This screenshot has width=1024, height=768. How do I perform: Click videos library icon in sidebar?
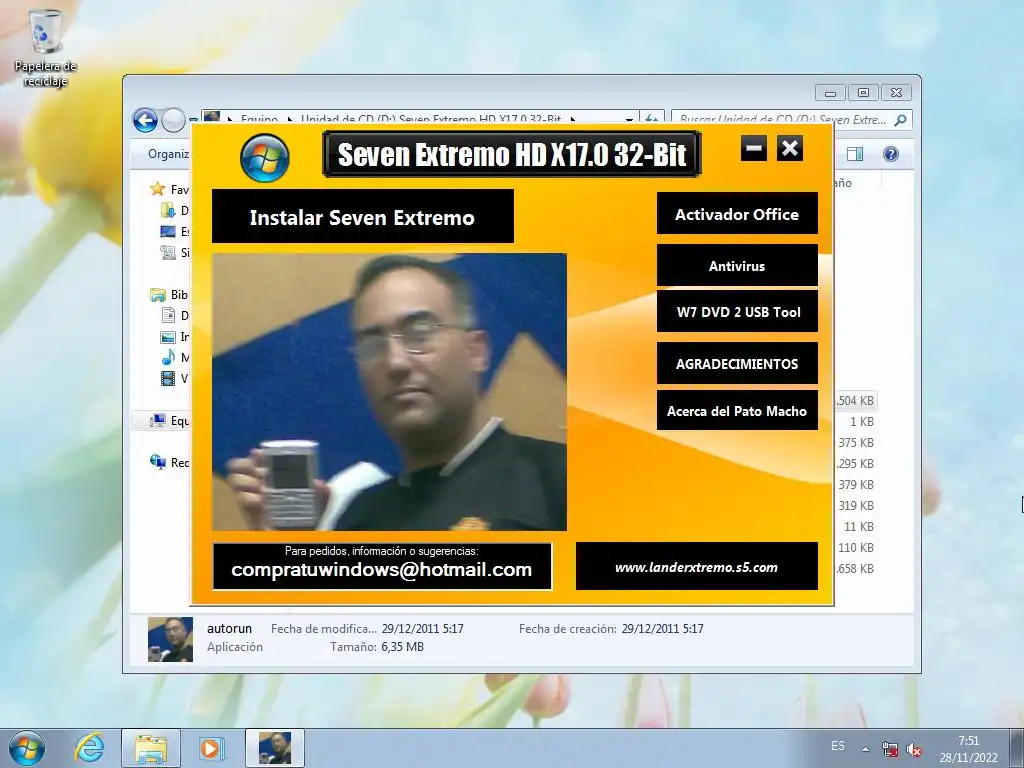coord(168,378)
